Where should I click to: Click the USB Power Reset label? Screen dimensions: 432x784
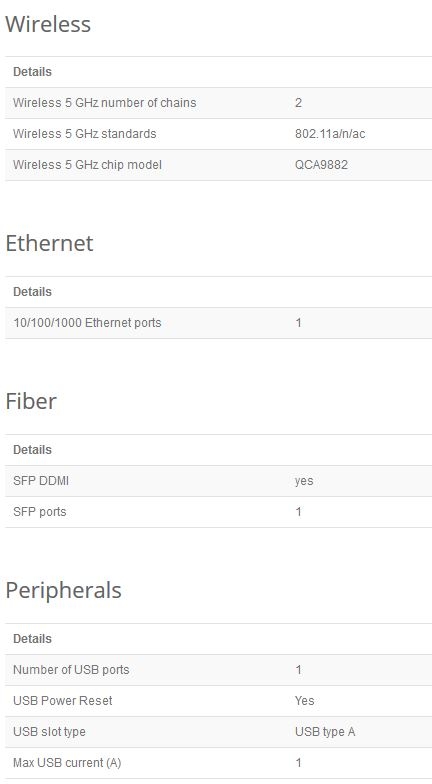pyautogui.click(x=62, y=701)
